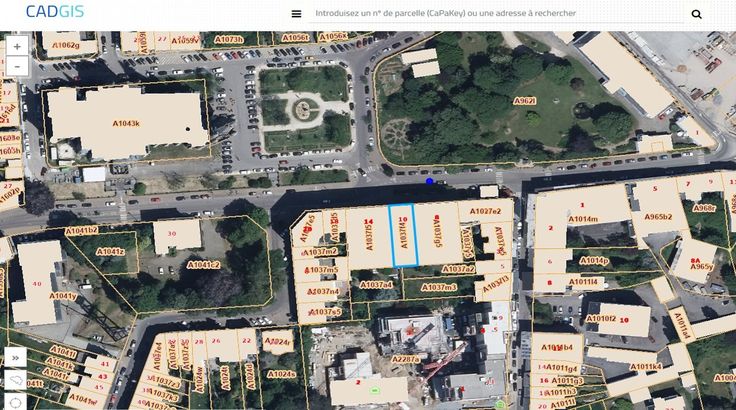
Task: Select parcel A2287a construction site
Action: (406, 358)
